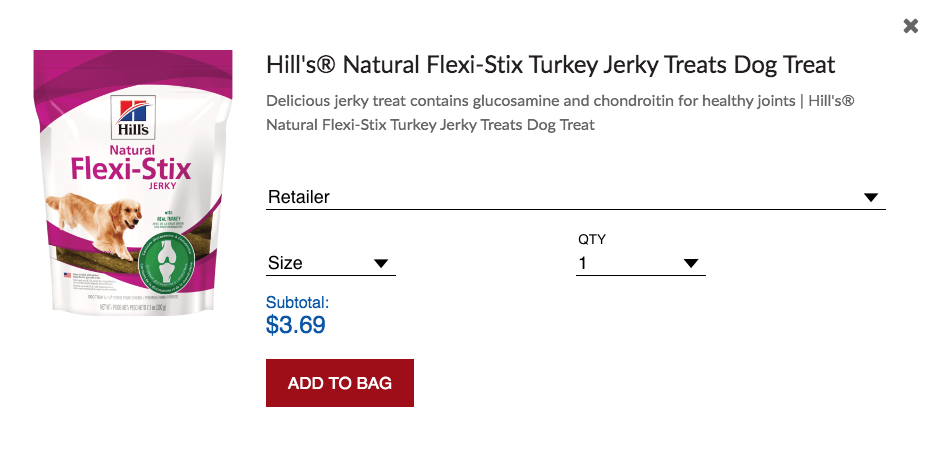This screenshot has width=935, height=457.
Task: Click the Retailer field label text
Action: (x=299, y=198)
